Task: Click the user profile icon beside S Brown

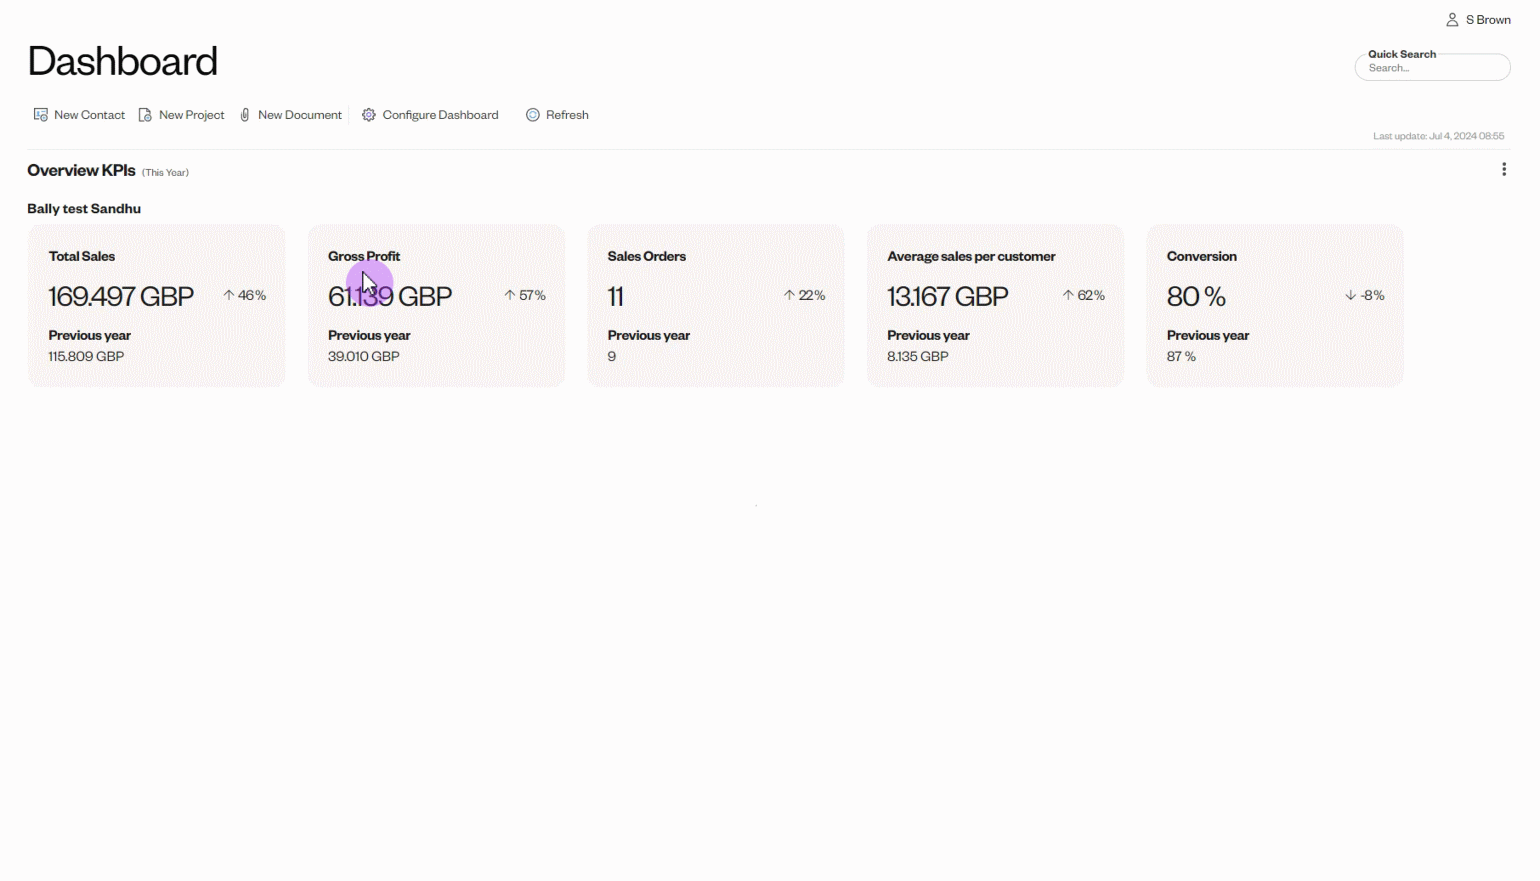Action: 1452,19
